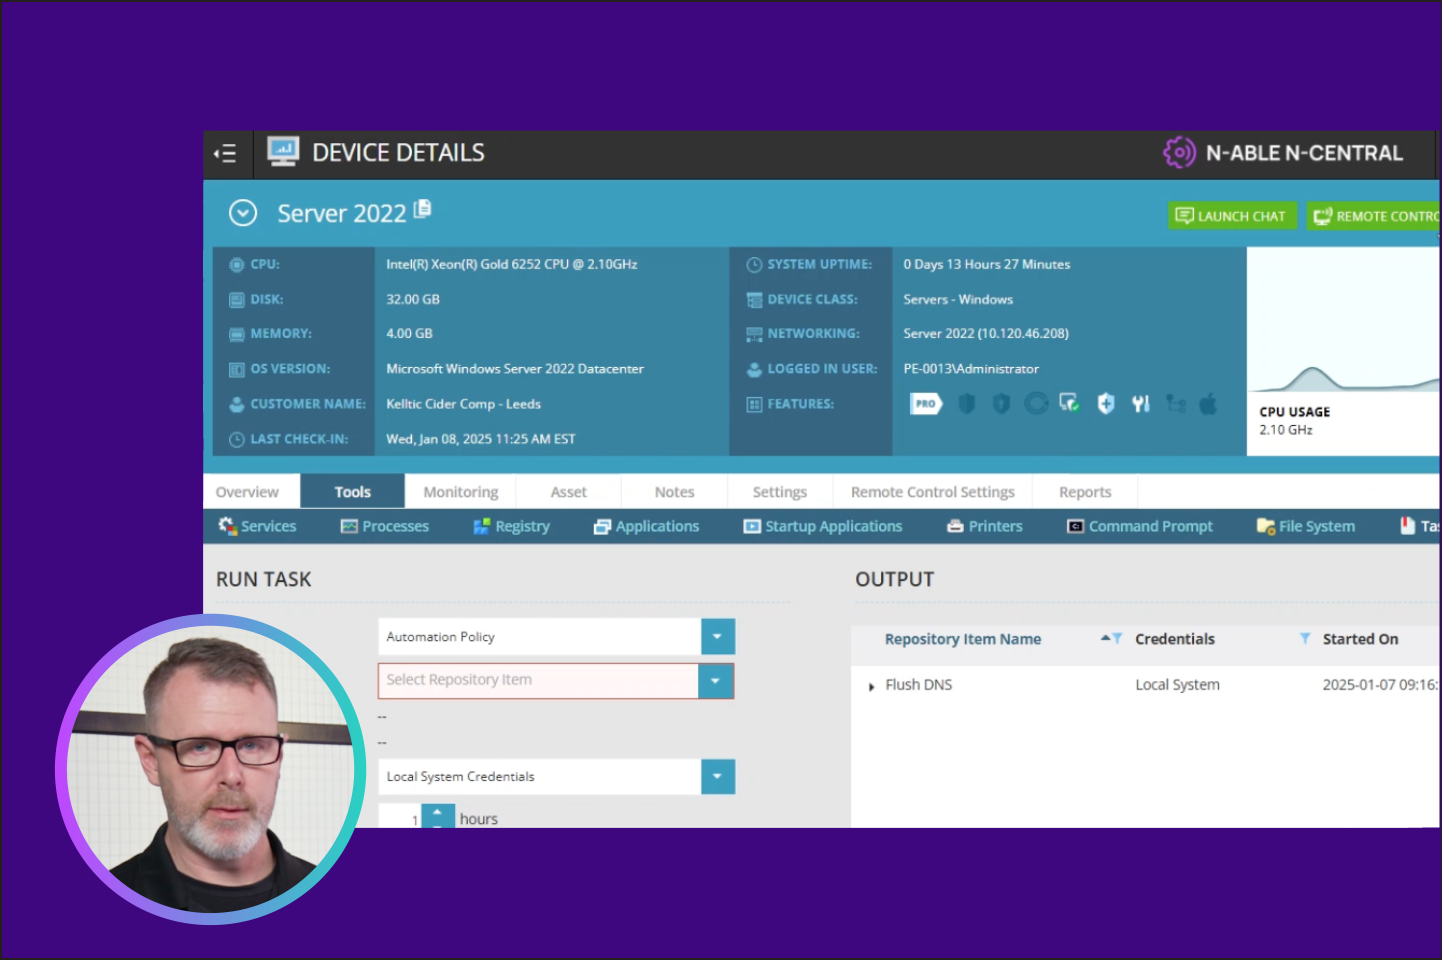Click the Launch Chat button
1442x960 pixels.
[x=1231, y=216]
